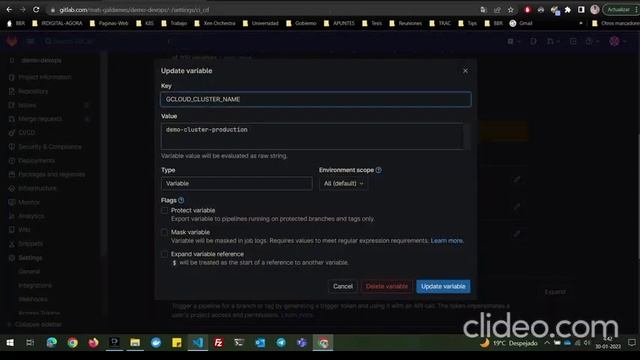
Task: Open the GitLab logo home
Action: tap(12, 41)
